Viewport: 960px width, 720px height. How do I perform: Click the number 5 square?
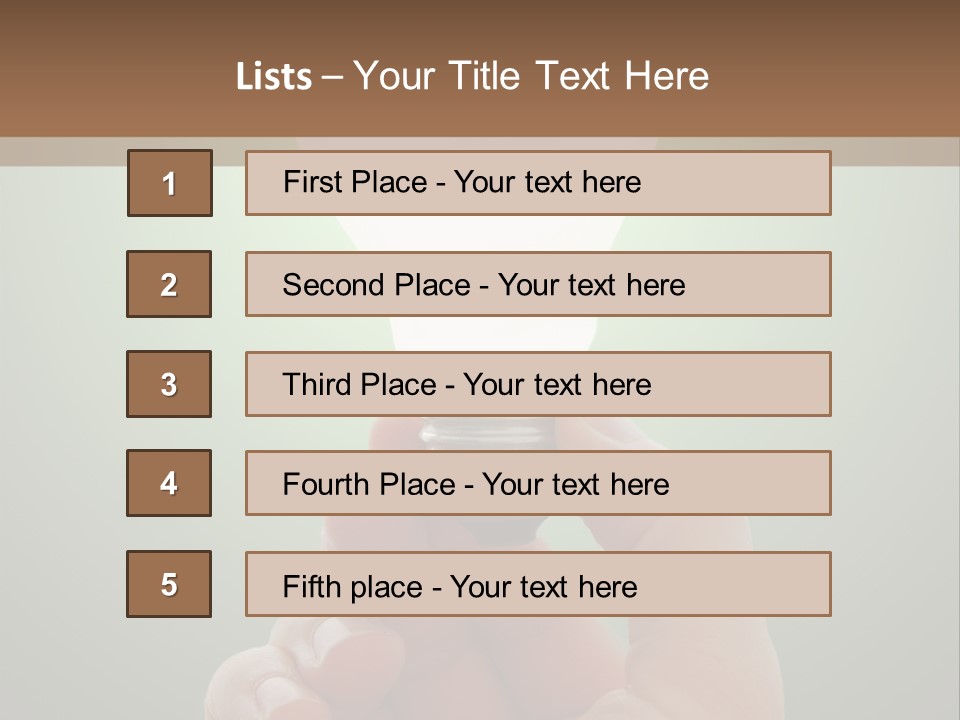[x=169, y=584]
